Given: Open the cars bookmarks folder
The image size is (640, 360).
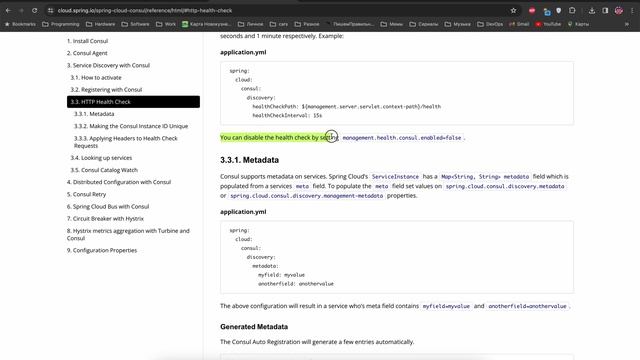Looking at the screenshot, I should click(279, 24).
